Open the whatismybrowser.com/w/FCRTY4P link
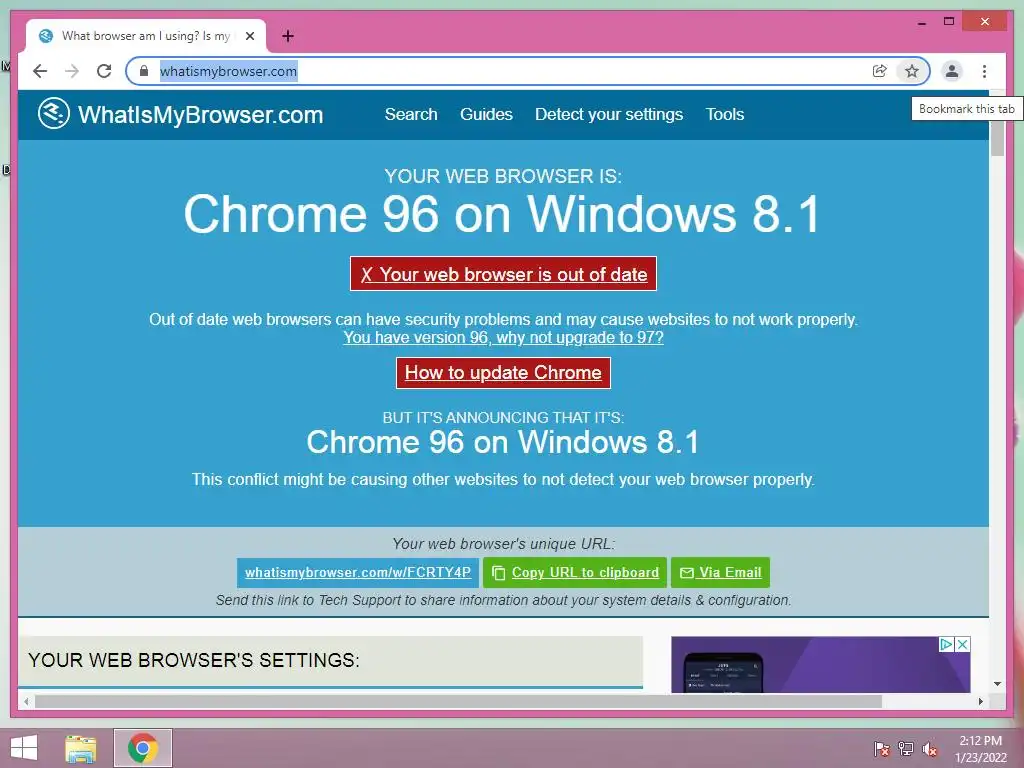1024x768 pixels. (358, 572)
